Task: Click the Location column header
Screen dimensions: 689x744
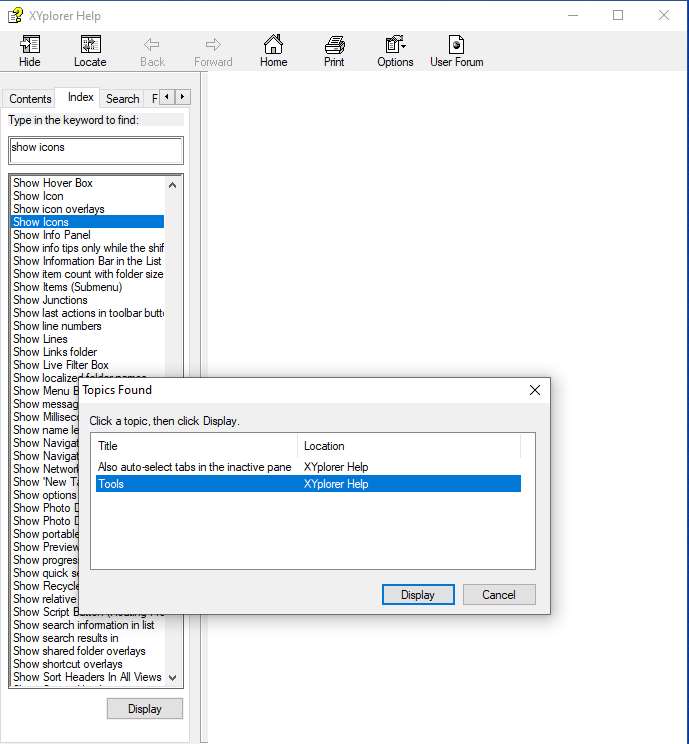Action: click(409, 446)
